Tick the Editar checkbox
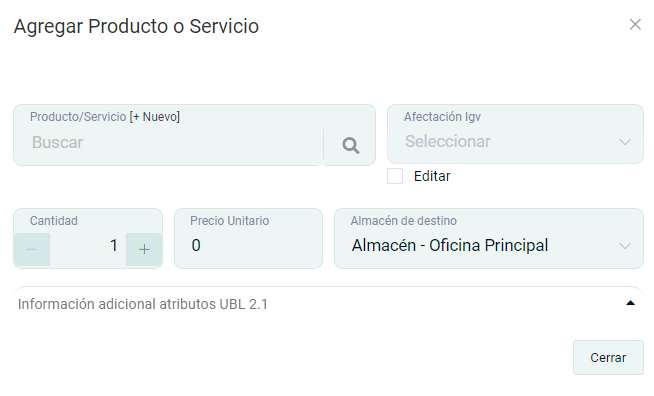 coord(395,176)
